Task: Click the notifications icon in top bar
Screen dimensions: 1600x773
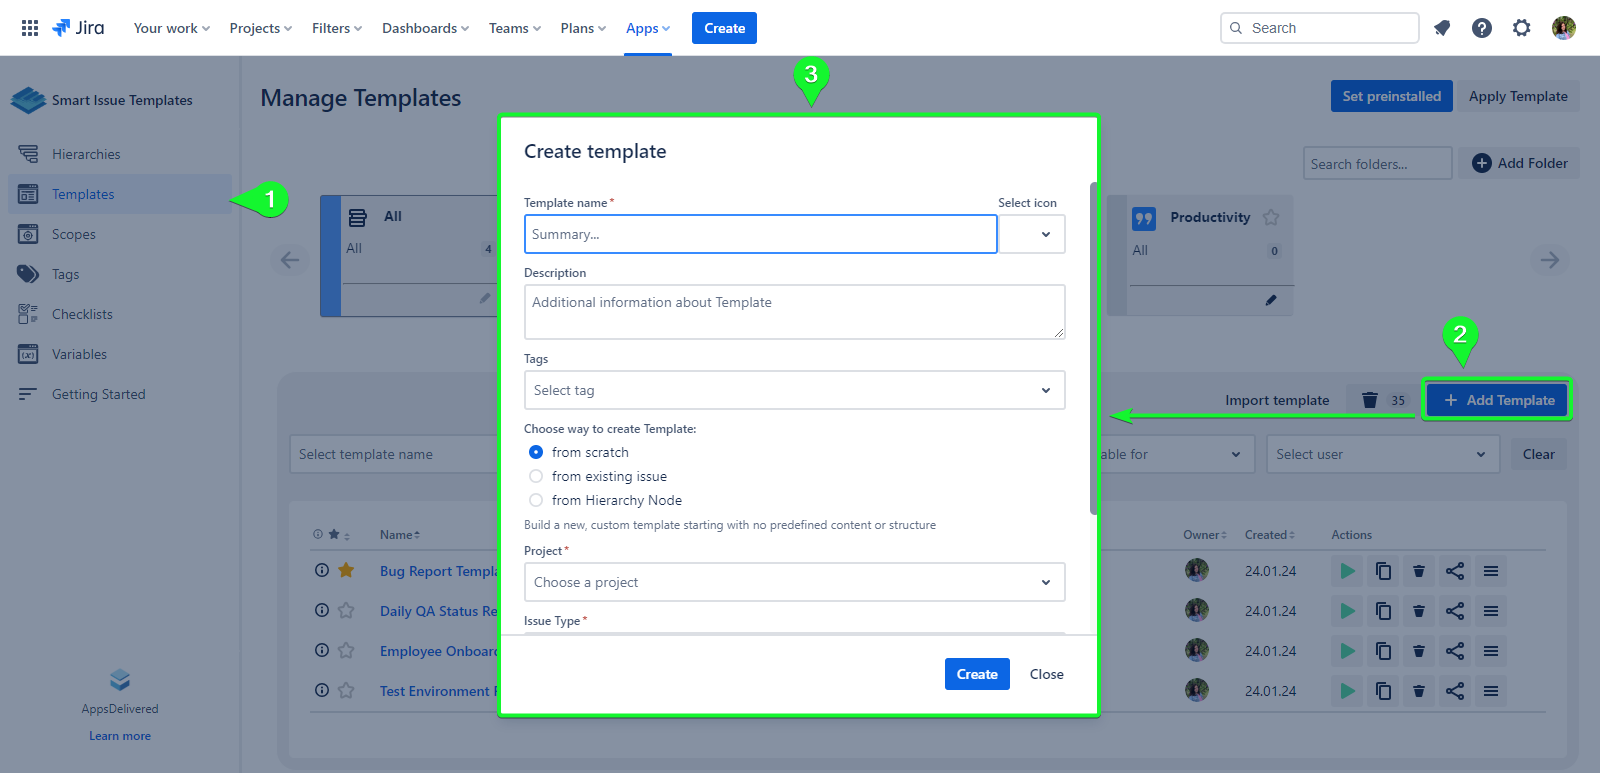Action: (x=1442, y=28)
